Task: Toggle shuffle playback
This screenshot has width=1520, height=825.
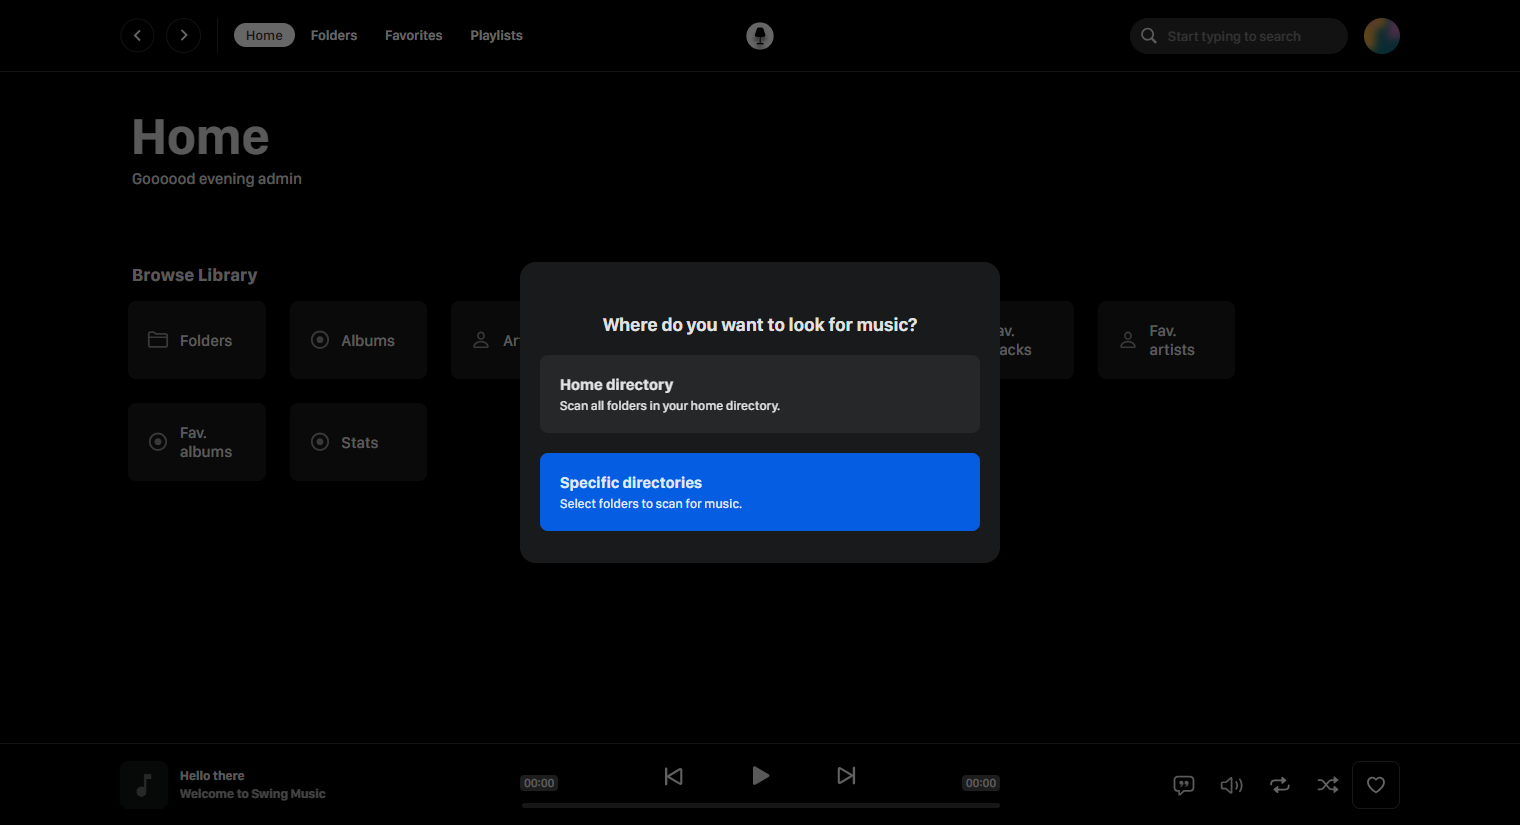Action: [x=1328, y=785]
